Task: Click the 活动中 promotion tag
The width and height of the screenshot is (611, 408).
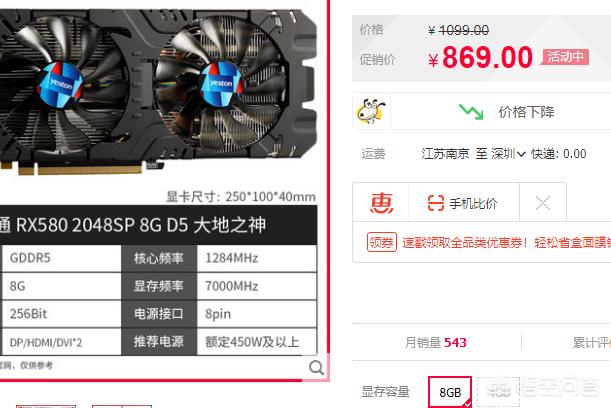Action: tap(565, 57)
